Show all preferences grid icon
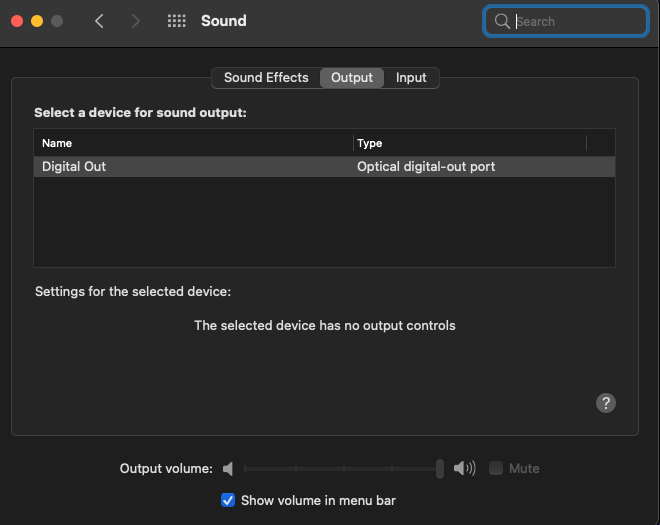660x525 pixels. click(x=176, y=21)
